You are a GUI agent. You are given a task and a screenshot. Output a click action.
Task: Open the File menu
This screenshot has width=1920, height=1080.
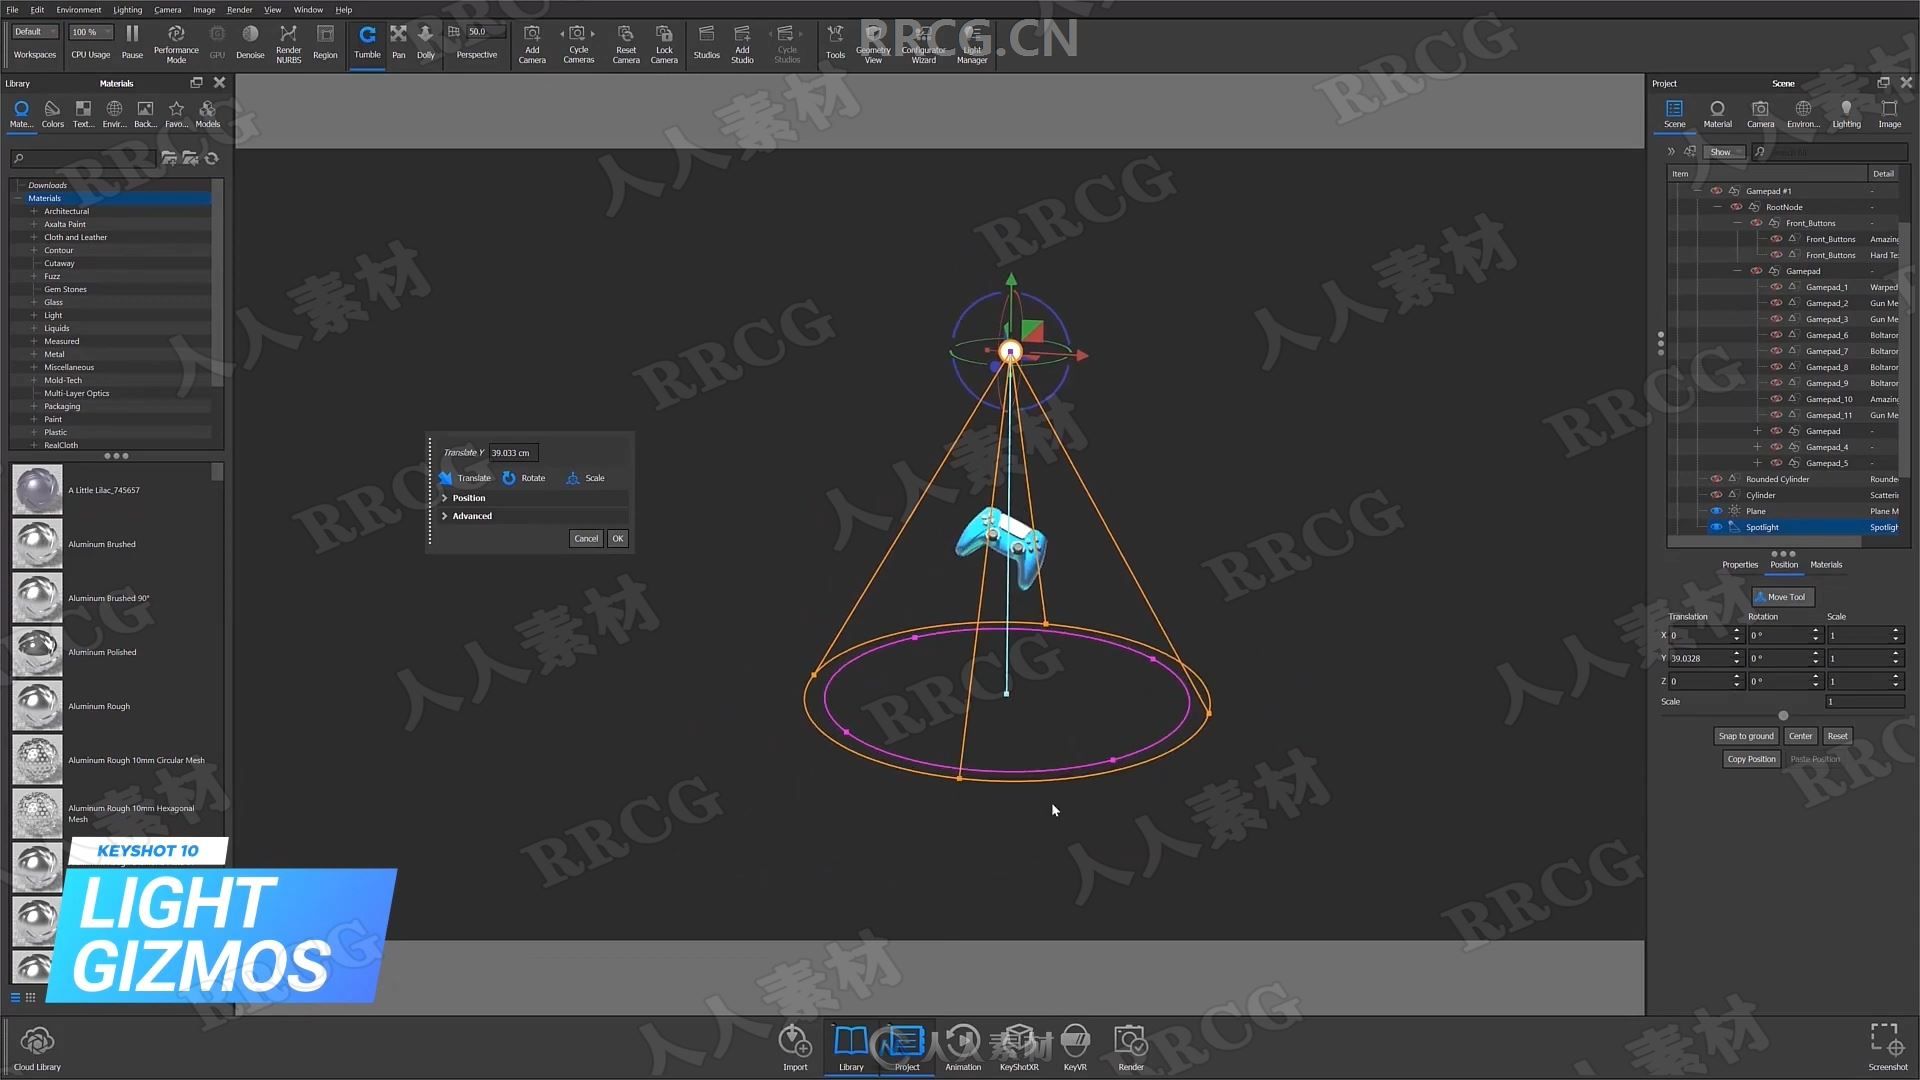click(x=12, y=9)
